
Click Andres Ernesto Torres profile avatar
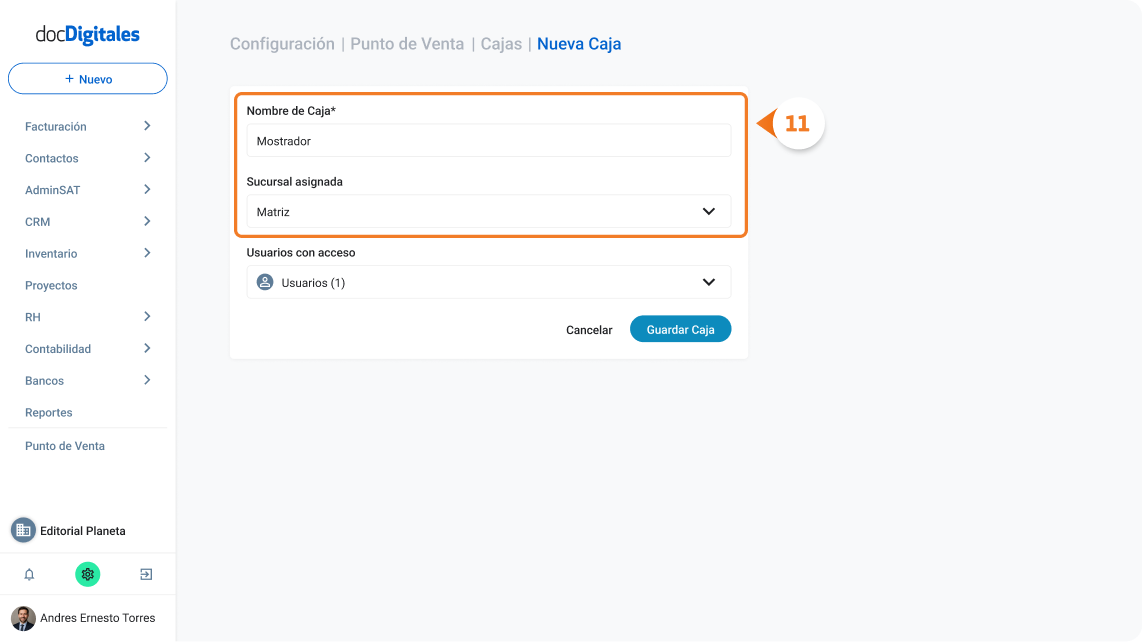23,618
